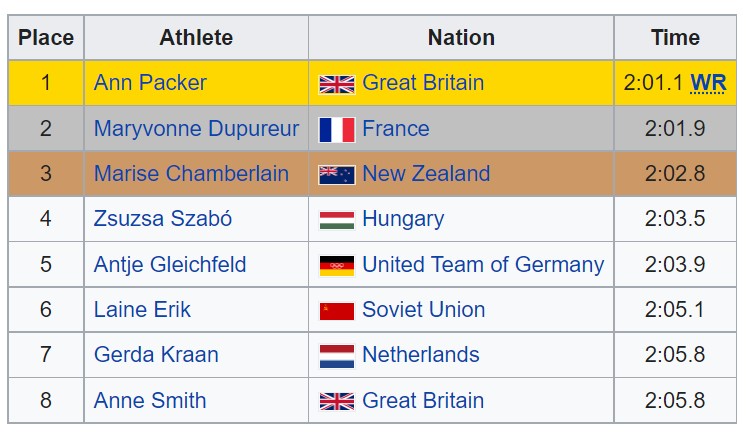Click the Great Britain flag beside Anne Smith
The width and height of the screenshot is (750, 436).
click(337, 402)
